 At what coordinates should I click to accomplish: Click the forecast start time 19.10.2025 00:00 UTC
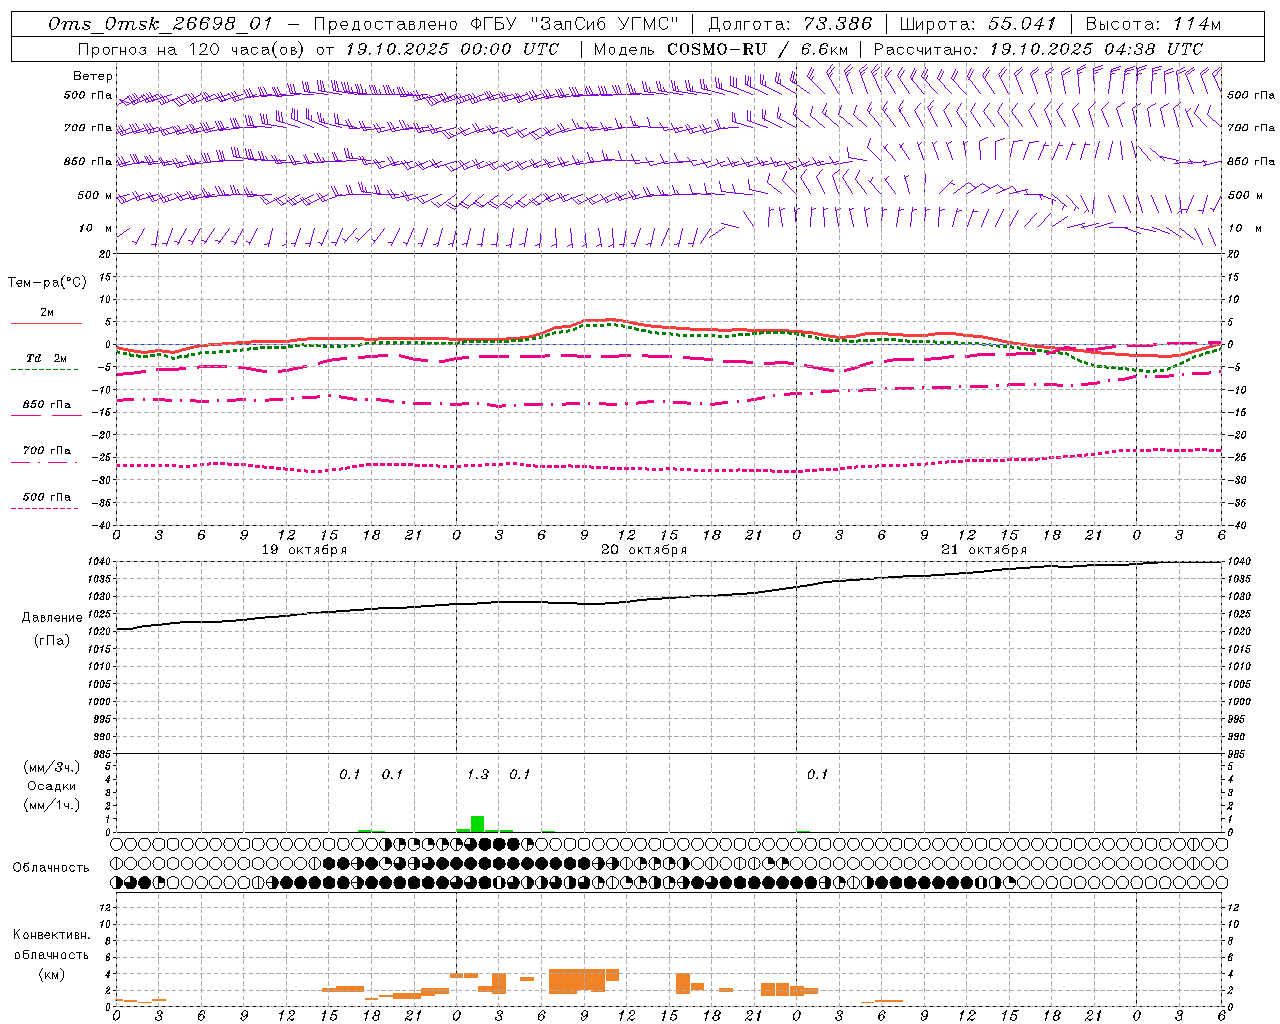(x=452, y=49)
